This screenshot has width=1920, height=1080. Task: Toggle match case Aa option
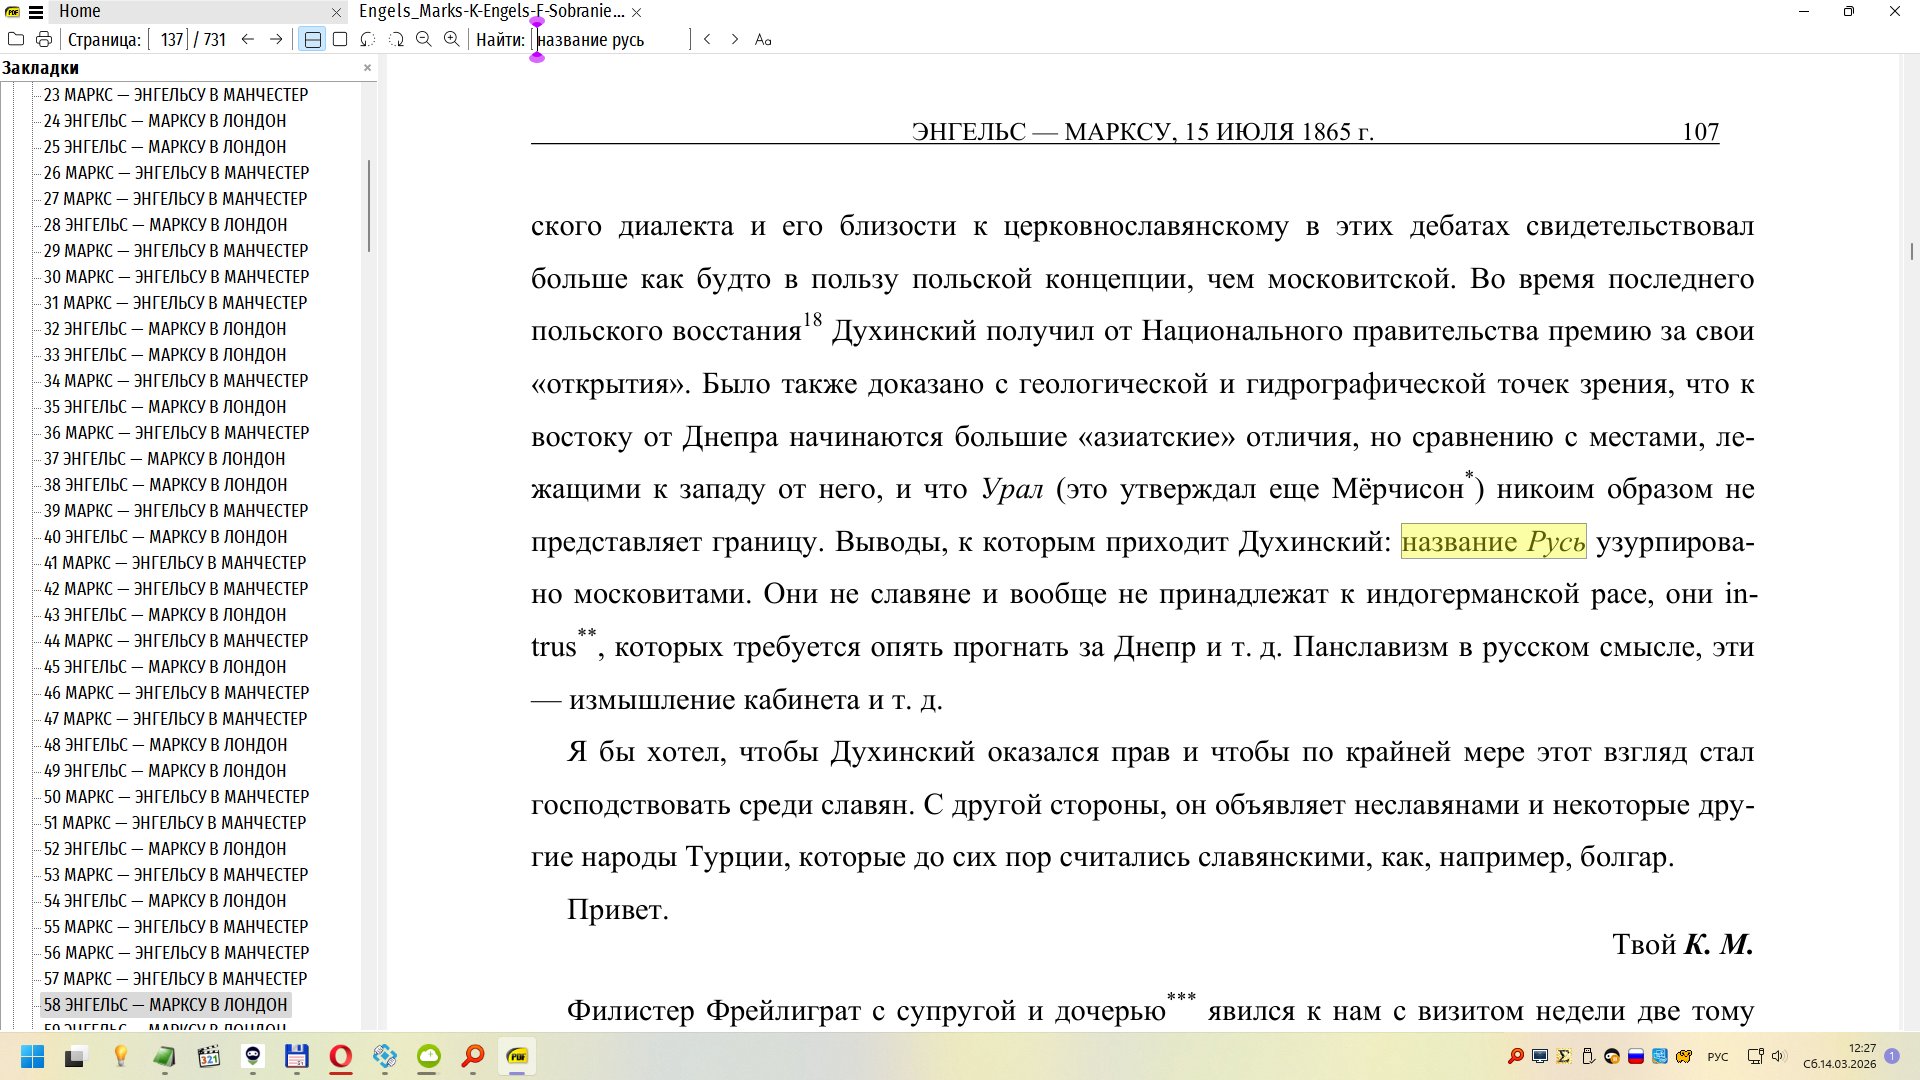pos(763,39)
